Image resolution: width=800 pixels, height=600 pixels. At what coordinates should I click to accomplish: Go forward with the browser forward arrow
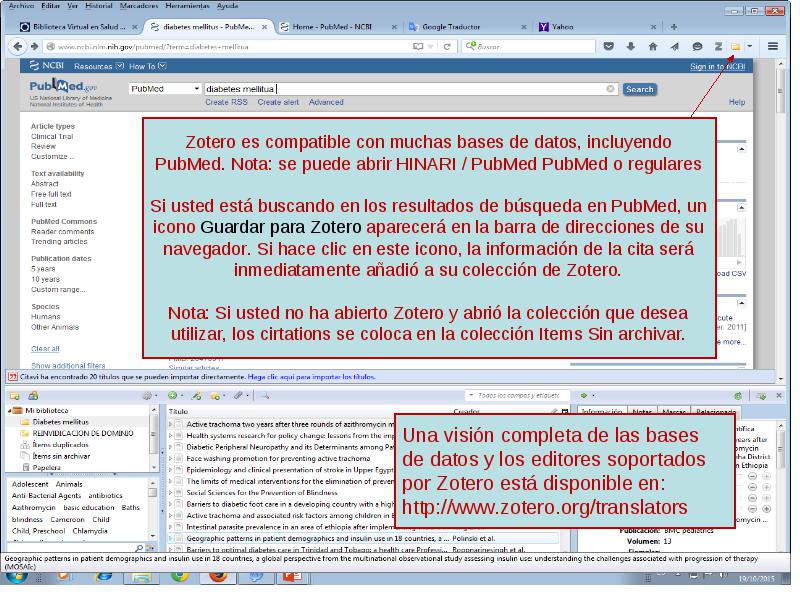click(34, 46)
